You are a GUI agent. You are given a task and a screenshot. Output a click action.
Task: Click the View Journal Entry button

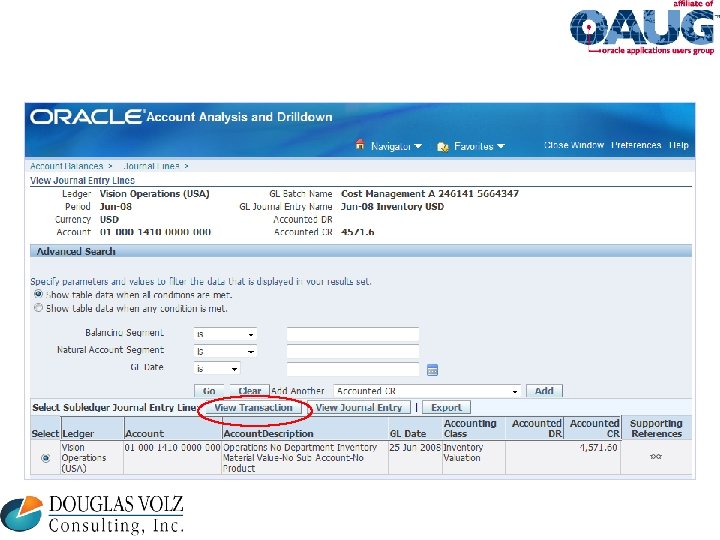point(359,408)
